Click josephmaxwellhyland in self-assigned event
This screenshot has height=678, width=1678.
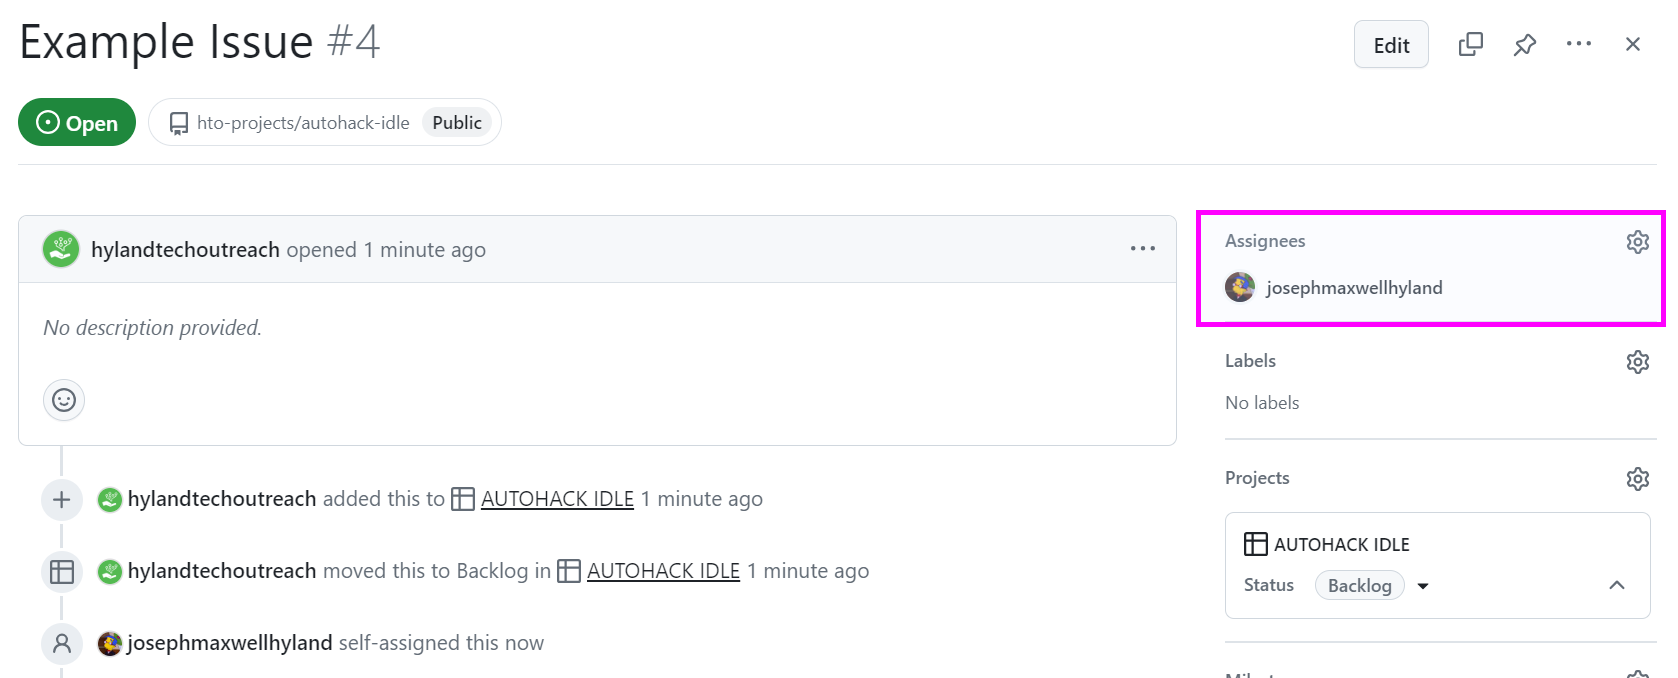click(x=230, y=643)
